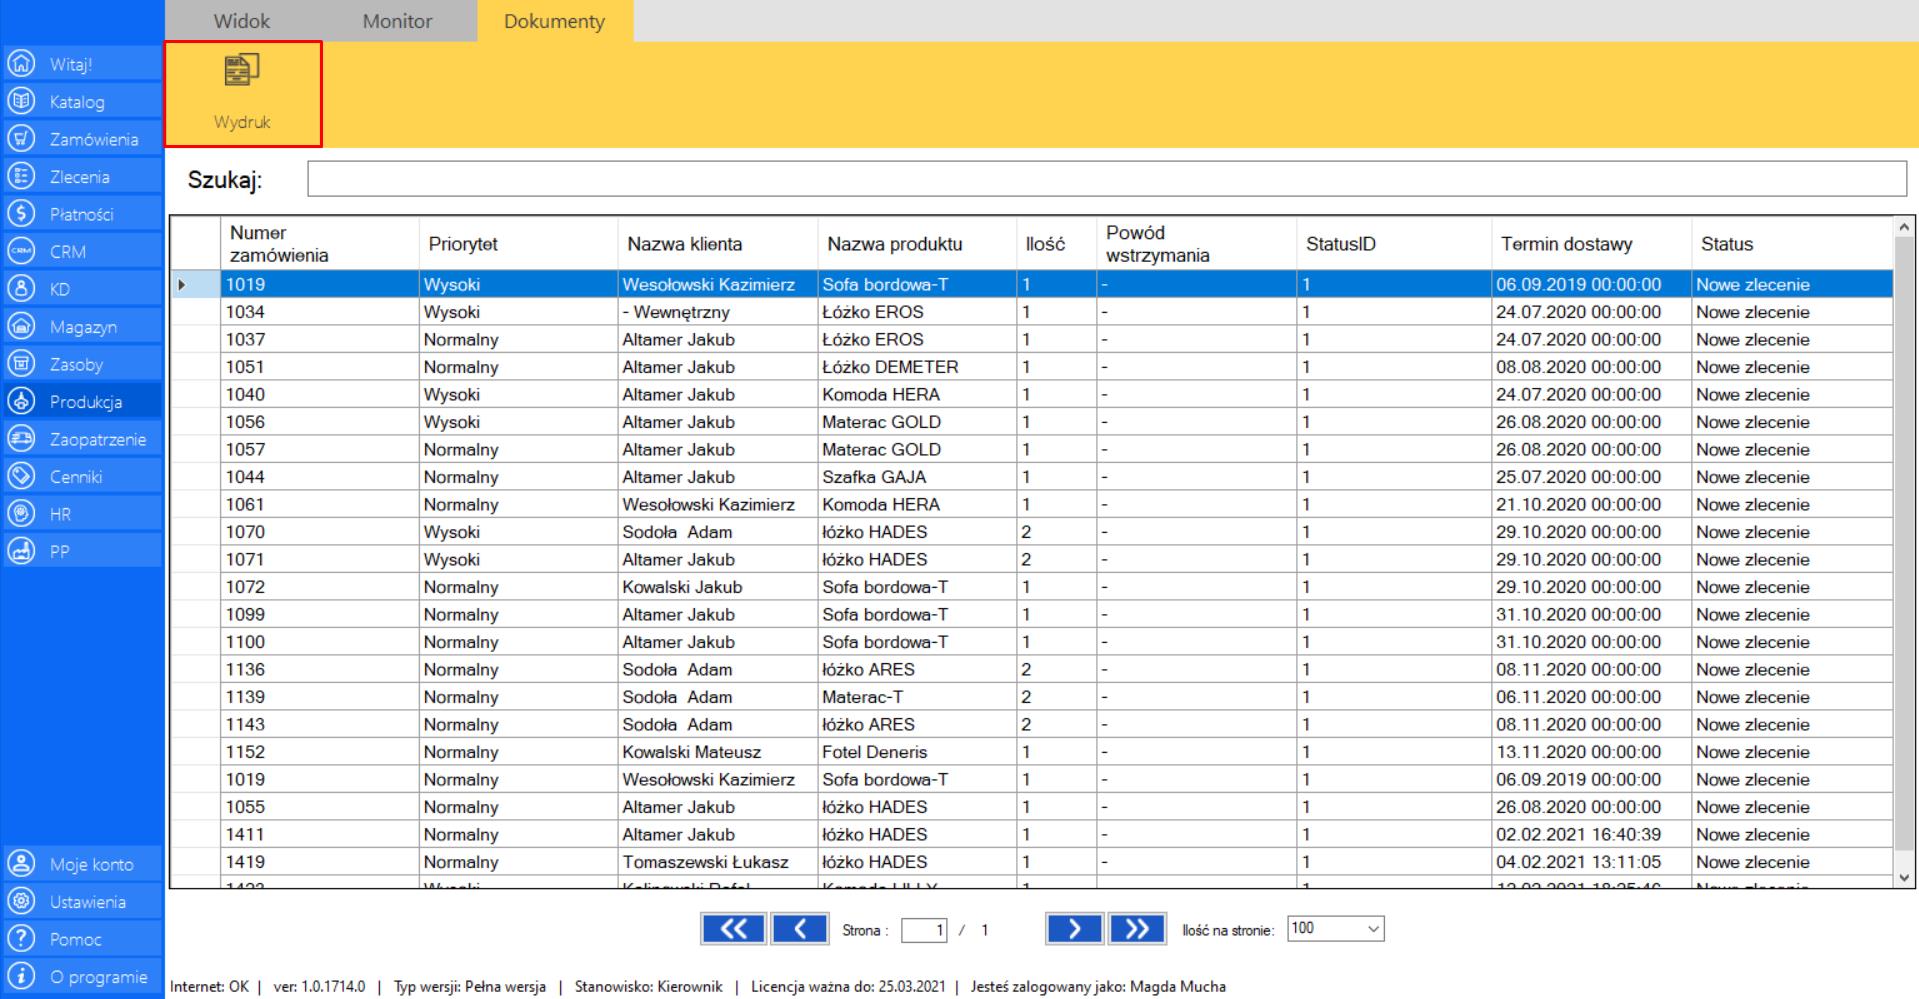Open the Cenniki tag icon

click(x=20, y=476)
